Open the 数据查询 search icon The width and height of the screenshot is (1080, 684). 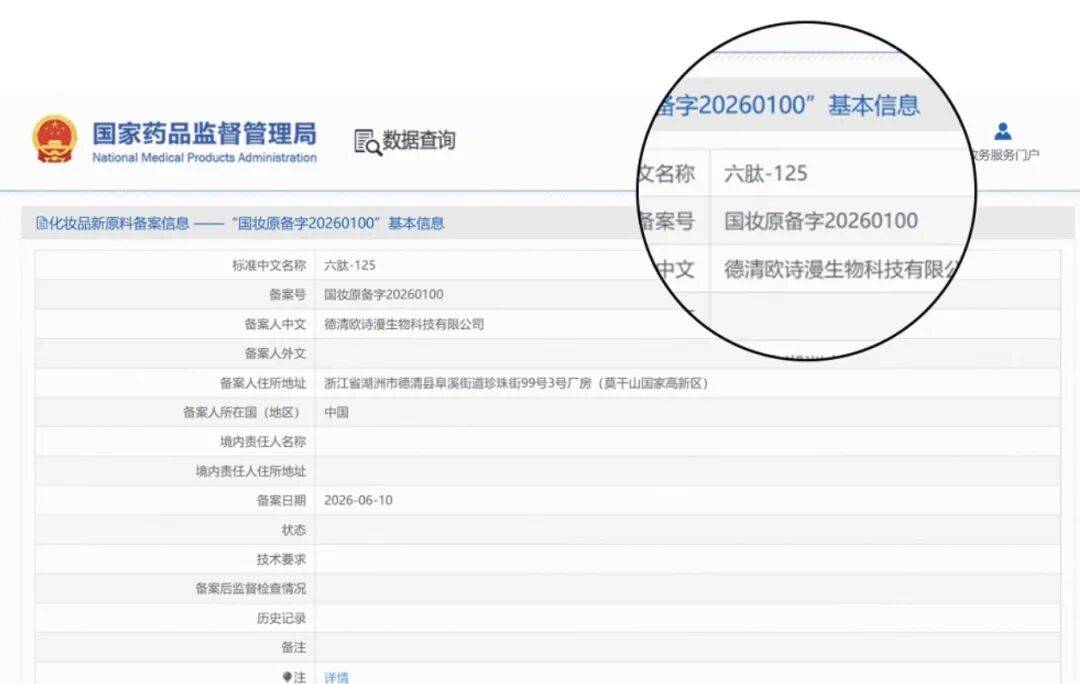click(x=368, y=142)
